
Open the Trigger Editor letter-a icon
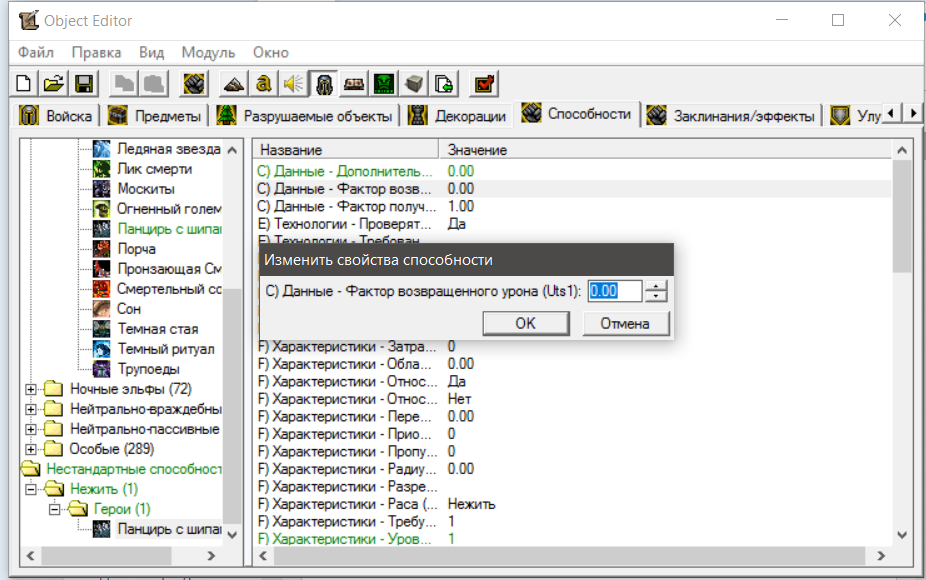[x=263, y=83]
